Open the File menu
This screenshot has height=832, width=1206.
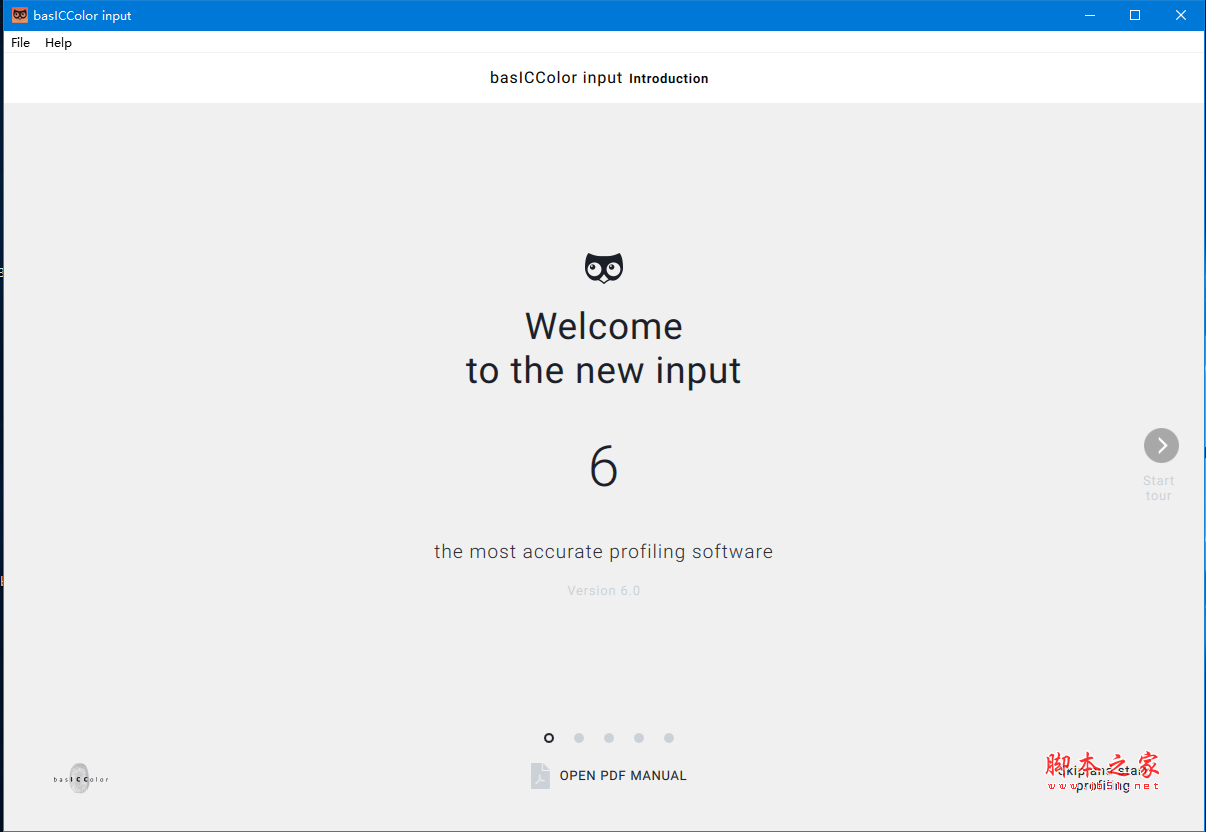click(x=21, y=43)
